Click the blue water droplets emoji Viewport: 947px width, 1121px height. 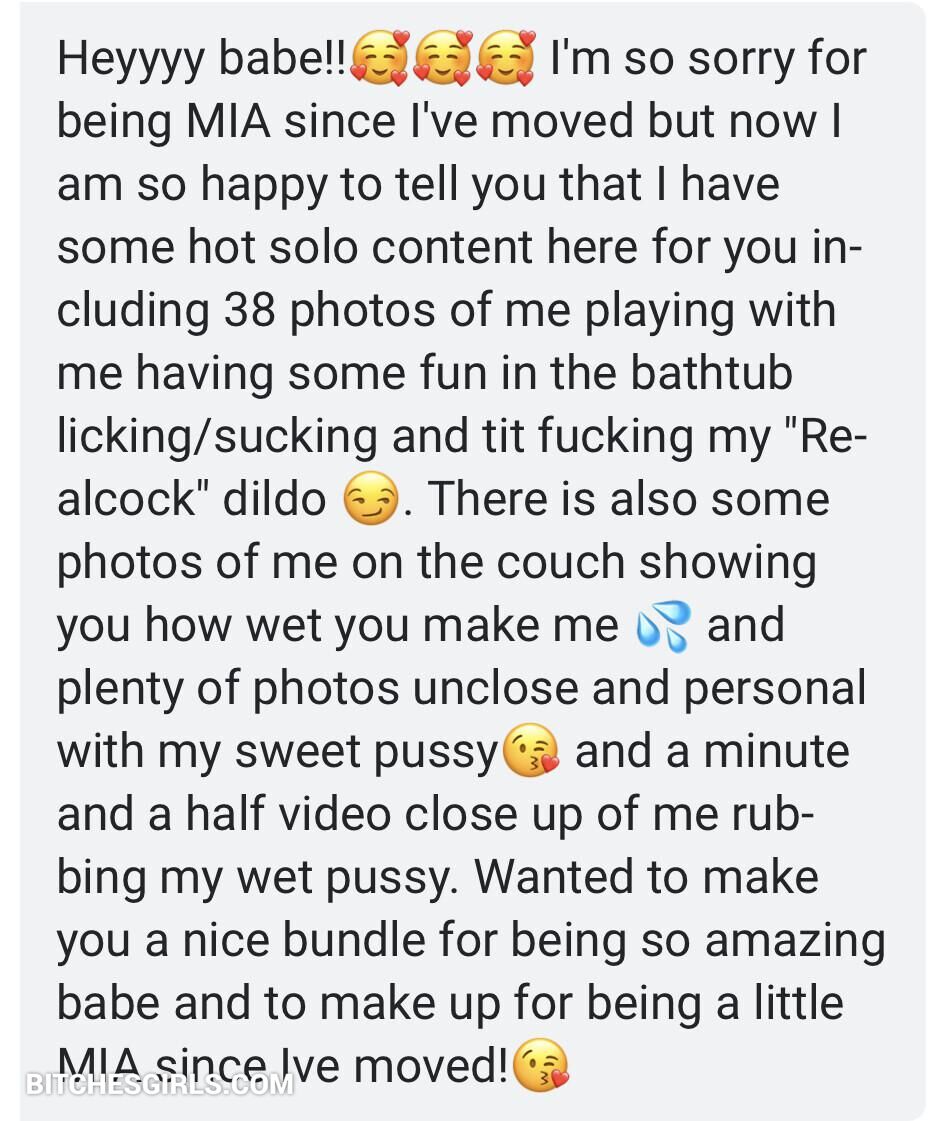[662, 626]
